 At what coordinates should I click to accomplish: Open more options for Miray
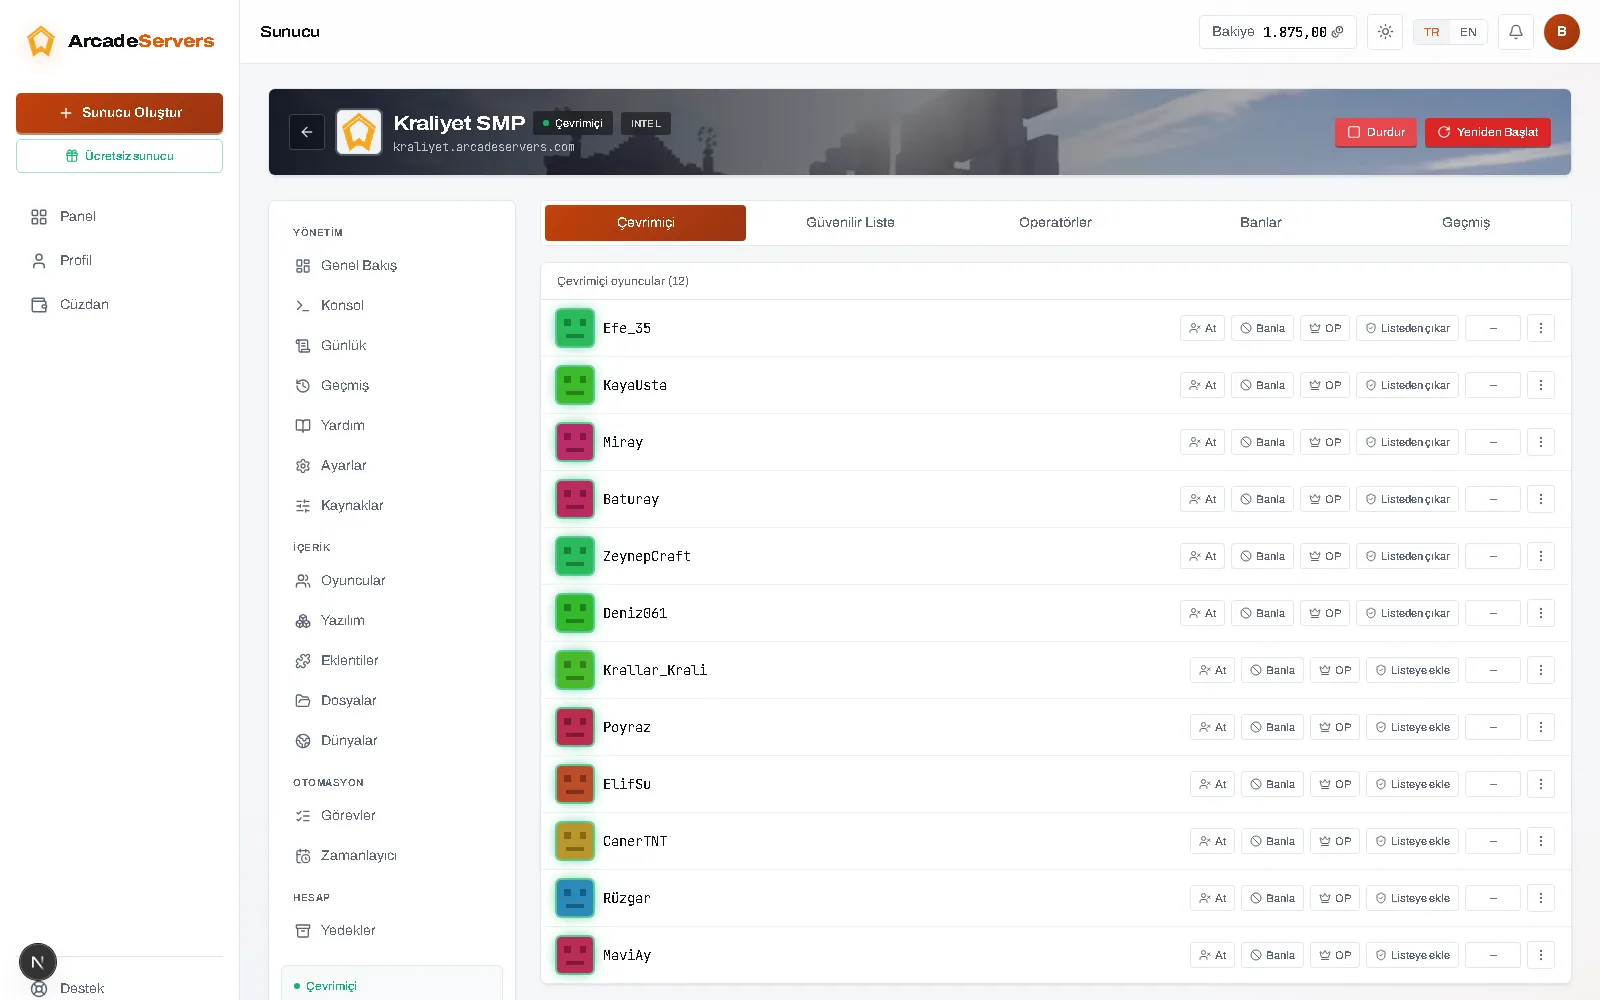coord(1541,442)
